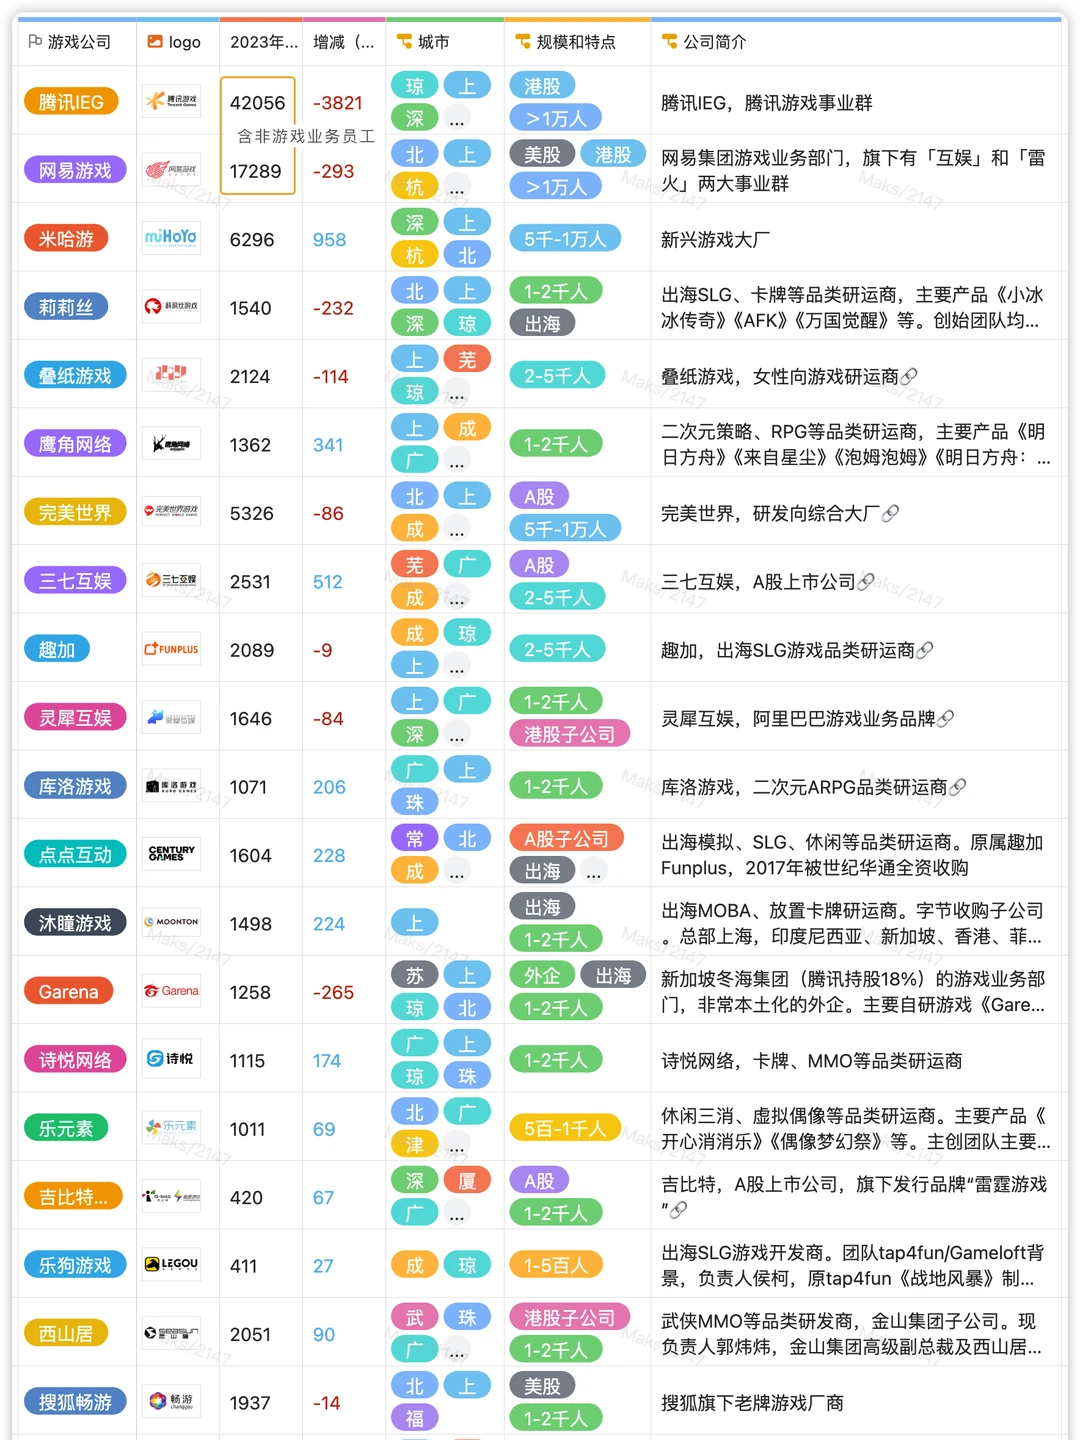Screen dimensions: 1080x1440
Task: Expand more tags in 点点互动 scale cell
Action: 594,871
